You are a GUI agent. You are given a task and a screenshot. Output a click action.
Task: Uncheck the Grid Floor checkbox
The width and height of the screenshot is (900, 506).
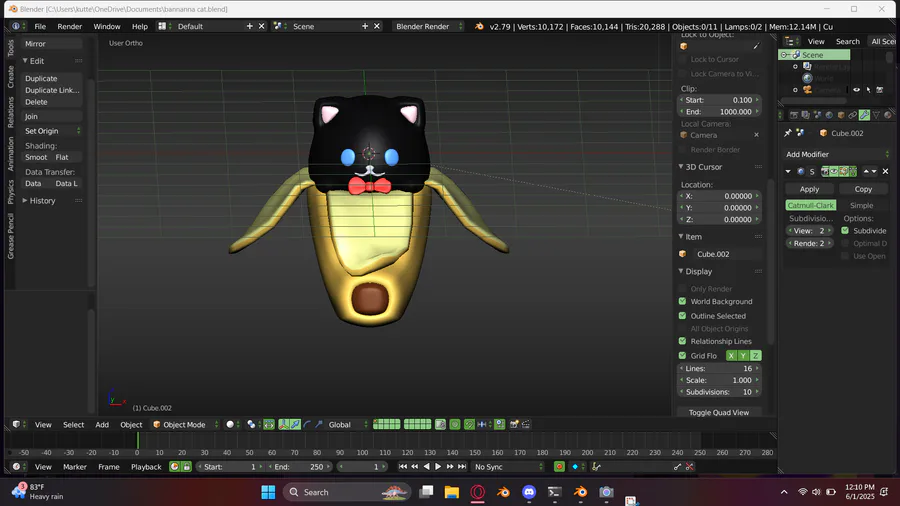682,356
